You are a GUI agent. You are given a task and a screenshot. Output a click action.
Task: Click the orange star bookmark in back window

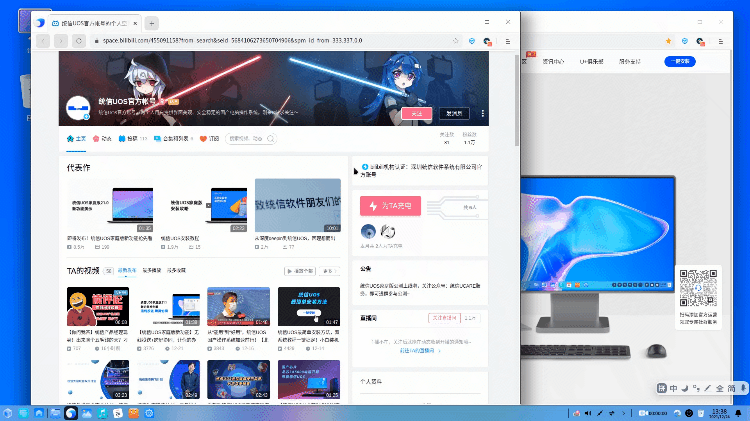click(x=669, y=41)
